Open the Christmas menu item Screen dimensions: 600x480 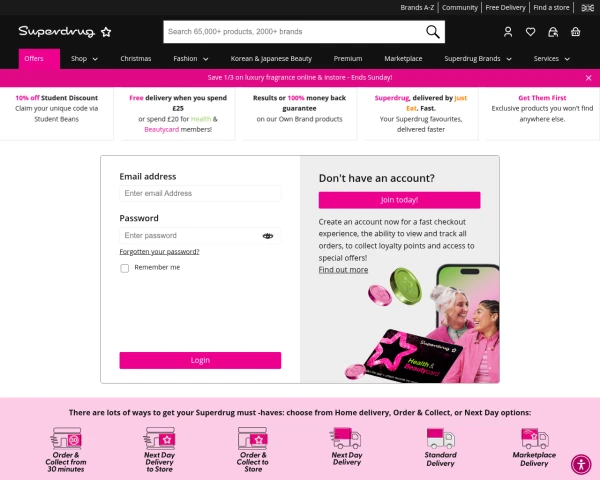[x=135, y=59]
